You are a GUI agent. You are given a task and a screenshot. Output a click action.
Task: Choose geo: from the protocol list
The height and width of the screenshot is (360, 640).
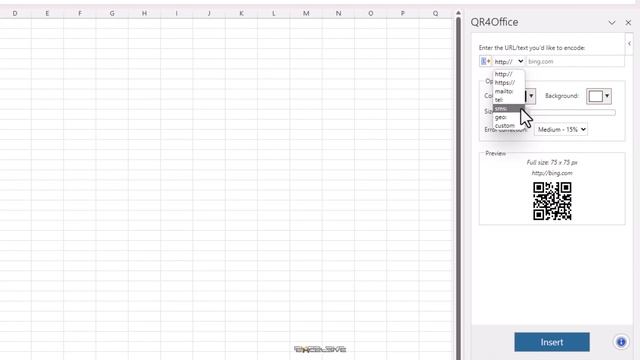pos(509,117)
